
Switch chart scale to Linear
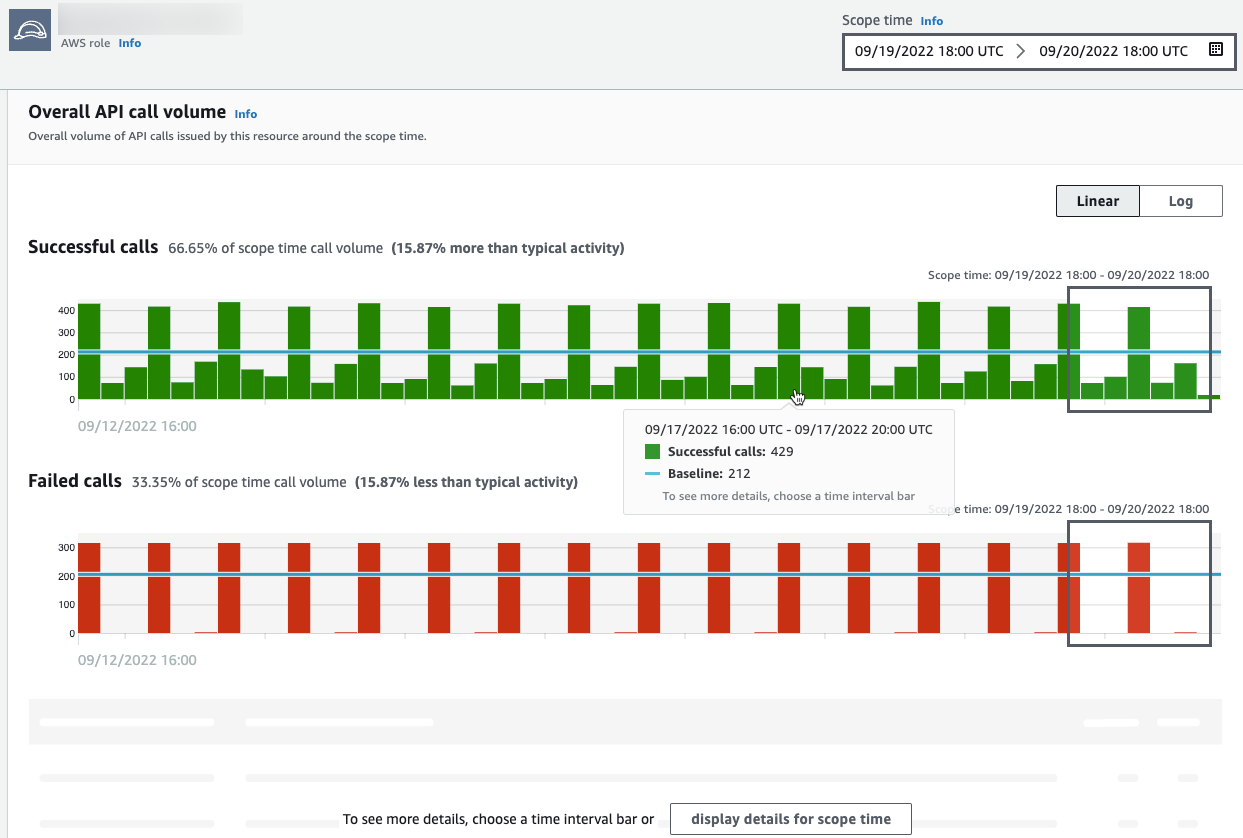point(1097,201)
